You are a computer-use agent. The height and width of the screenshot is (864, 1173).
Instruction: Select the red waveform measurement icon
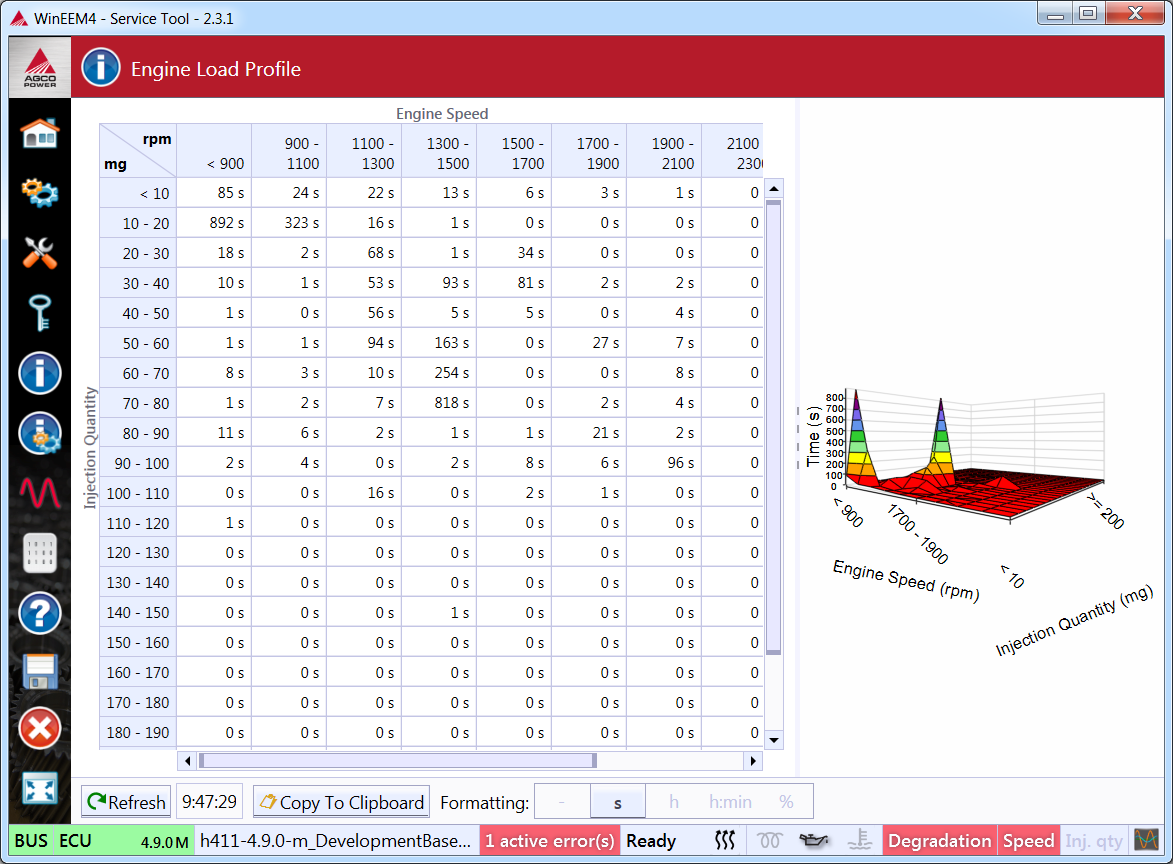40,493
